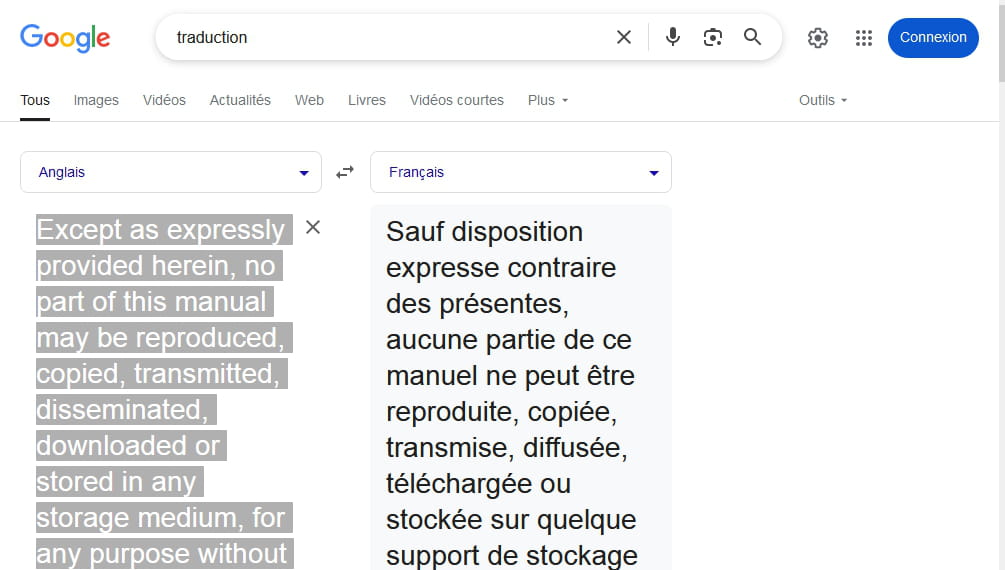Swap languages with the arrows icon
The width and height of the screenshot is (1005, 570).
tap(345, 172)
